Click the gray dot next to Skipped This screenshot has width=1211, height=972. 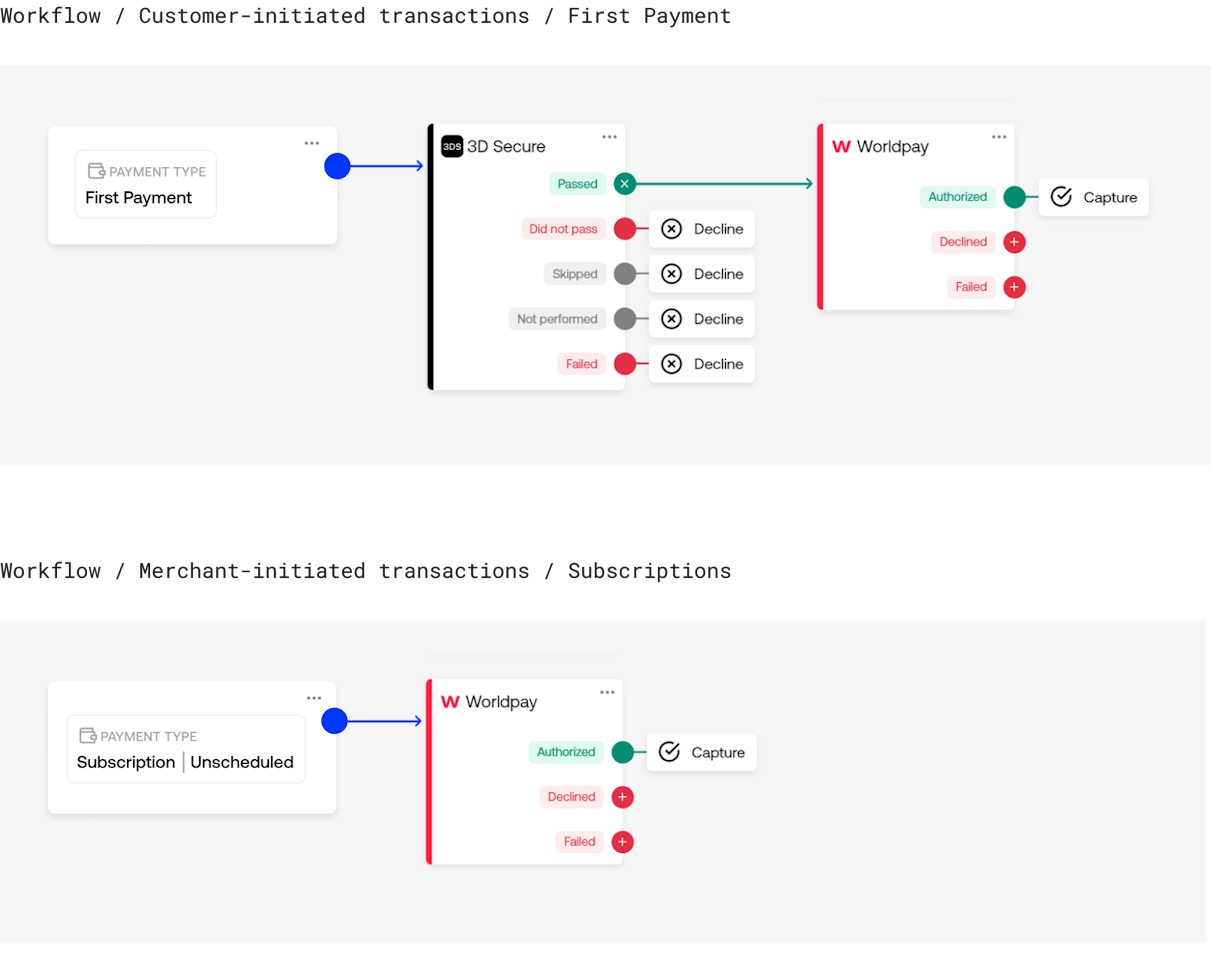pos(625,274)
